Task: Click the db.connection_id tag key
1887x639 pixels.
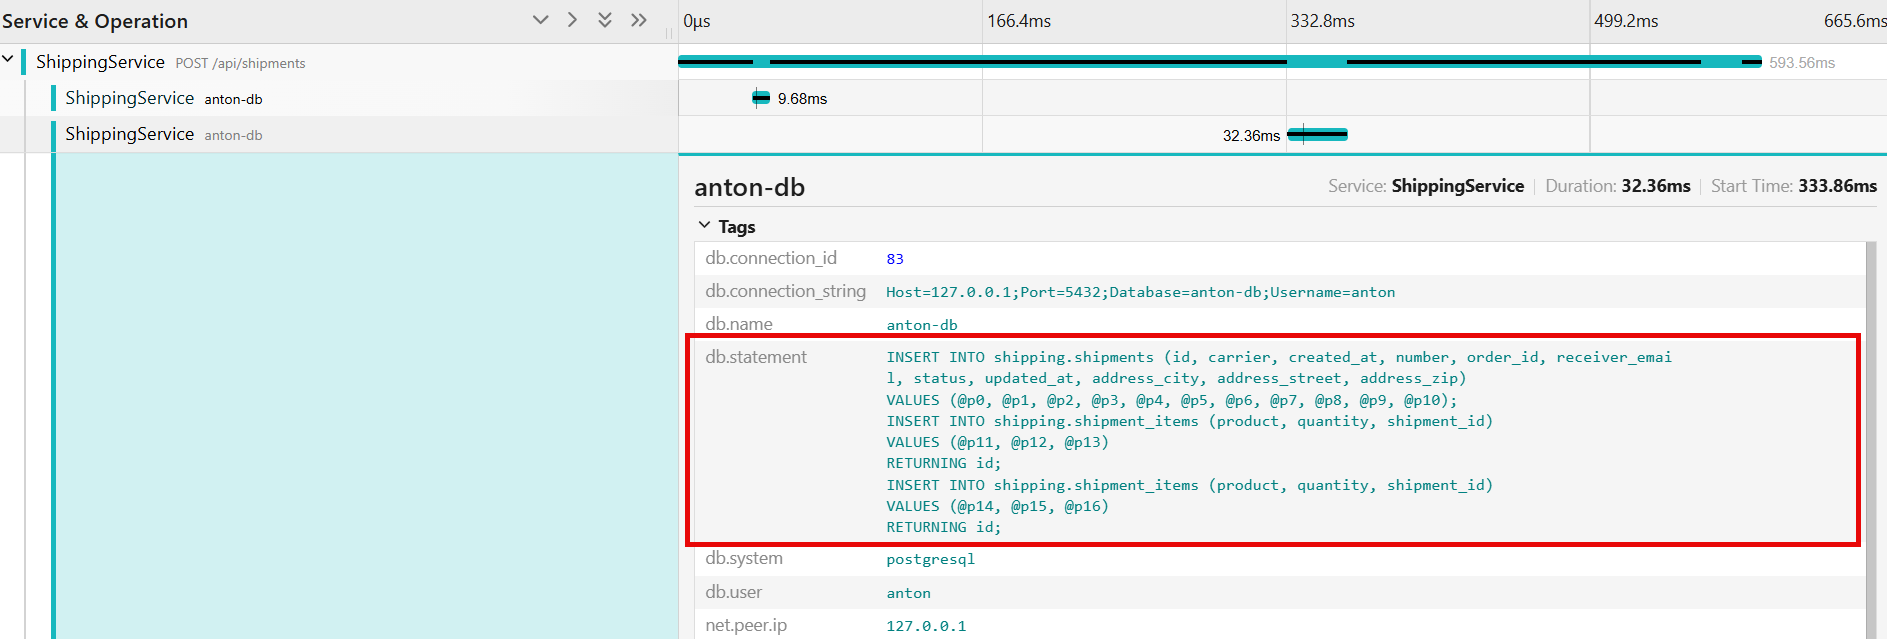Action: 771,258
